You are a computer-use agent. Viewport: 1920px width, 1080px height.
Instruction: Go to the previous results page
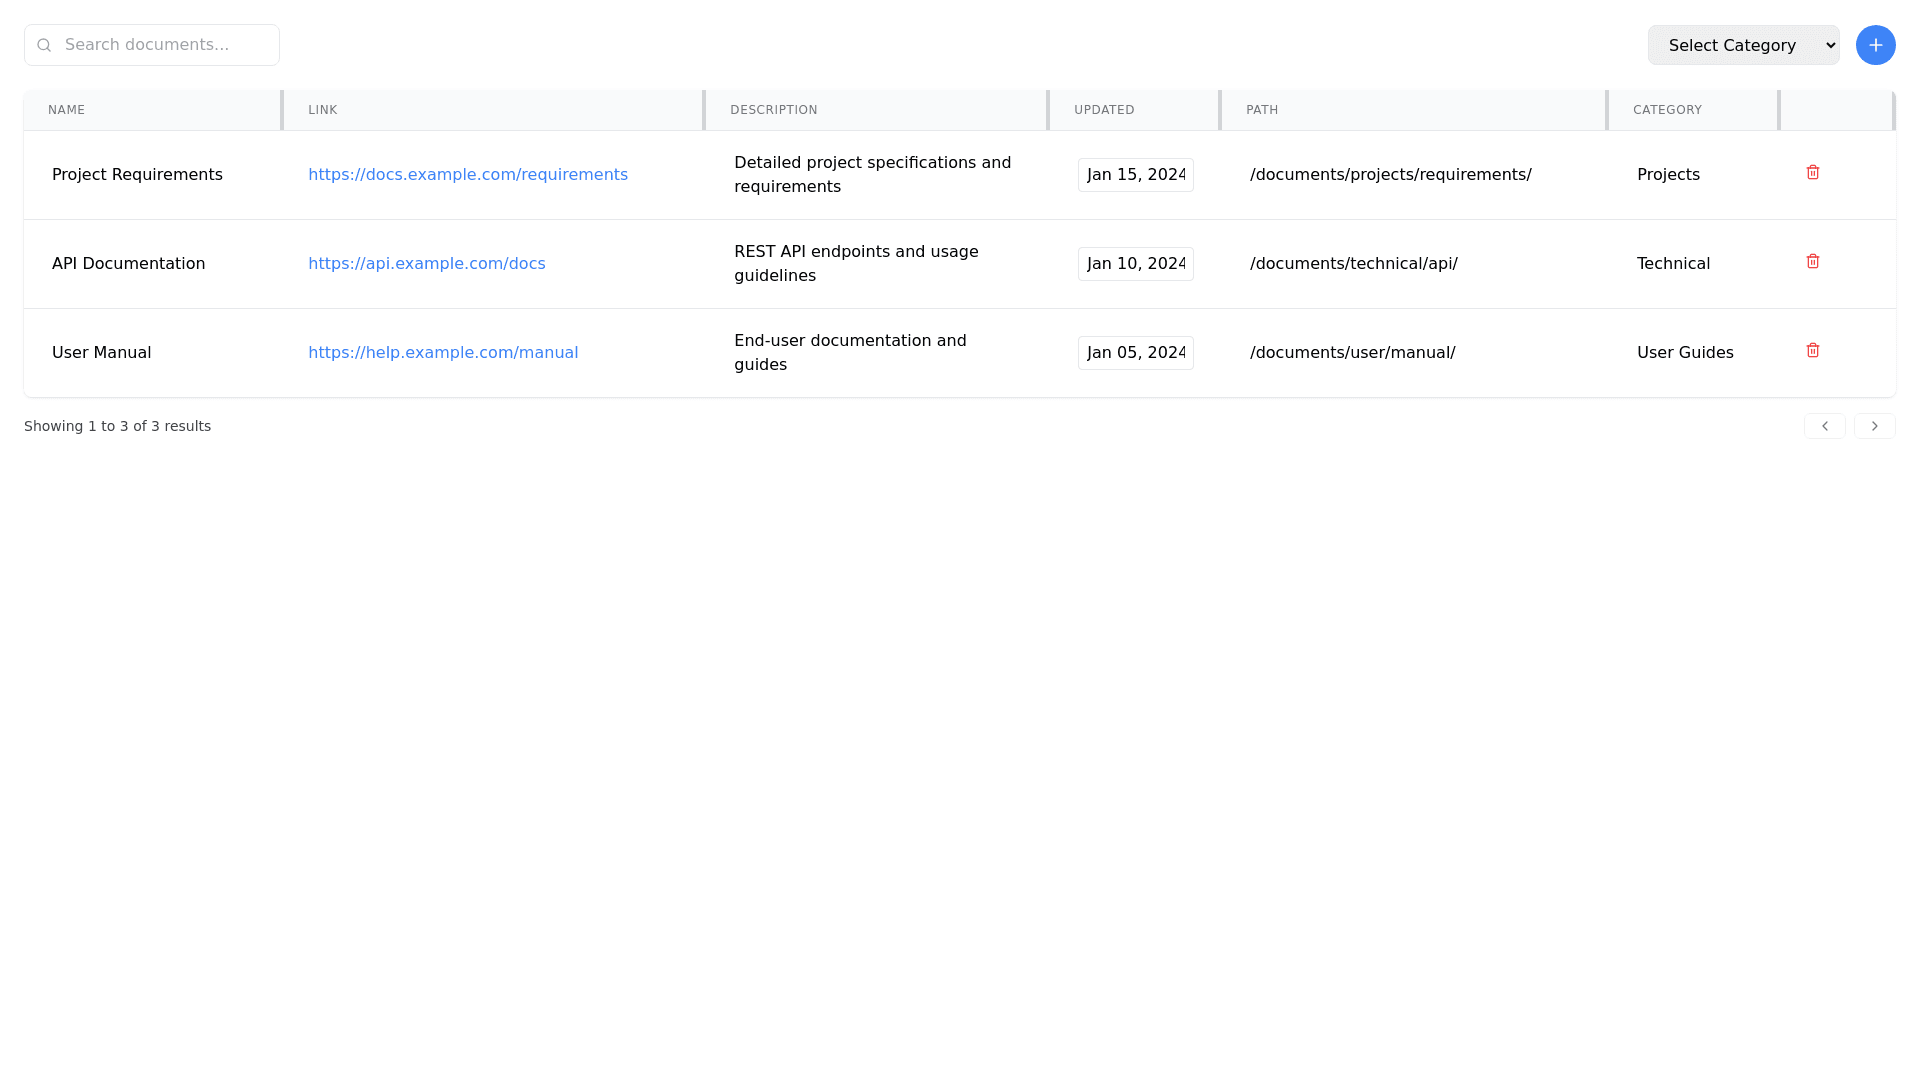1824,426
